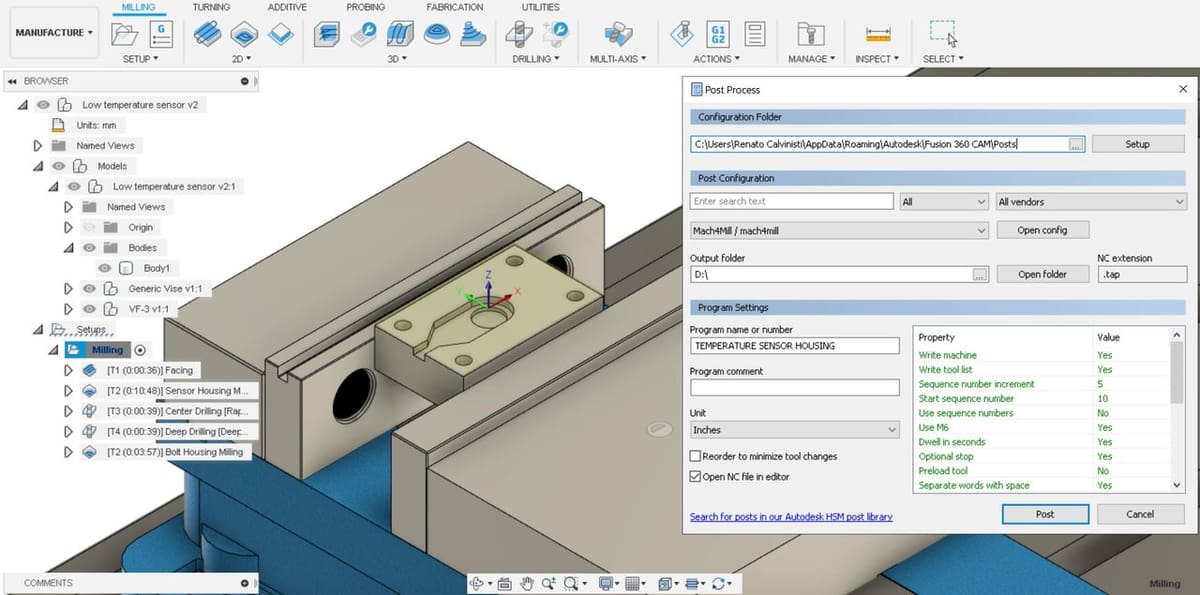Click the Program comment input field
The height and width of the screenshot is (595, 1200).
coord(795,387)
